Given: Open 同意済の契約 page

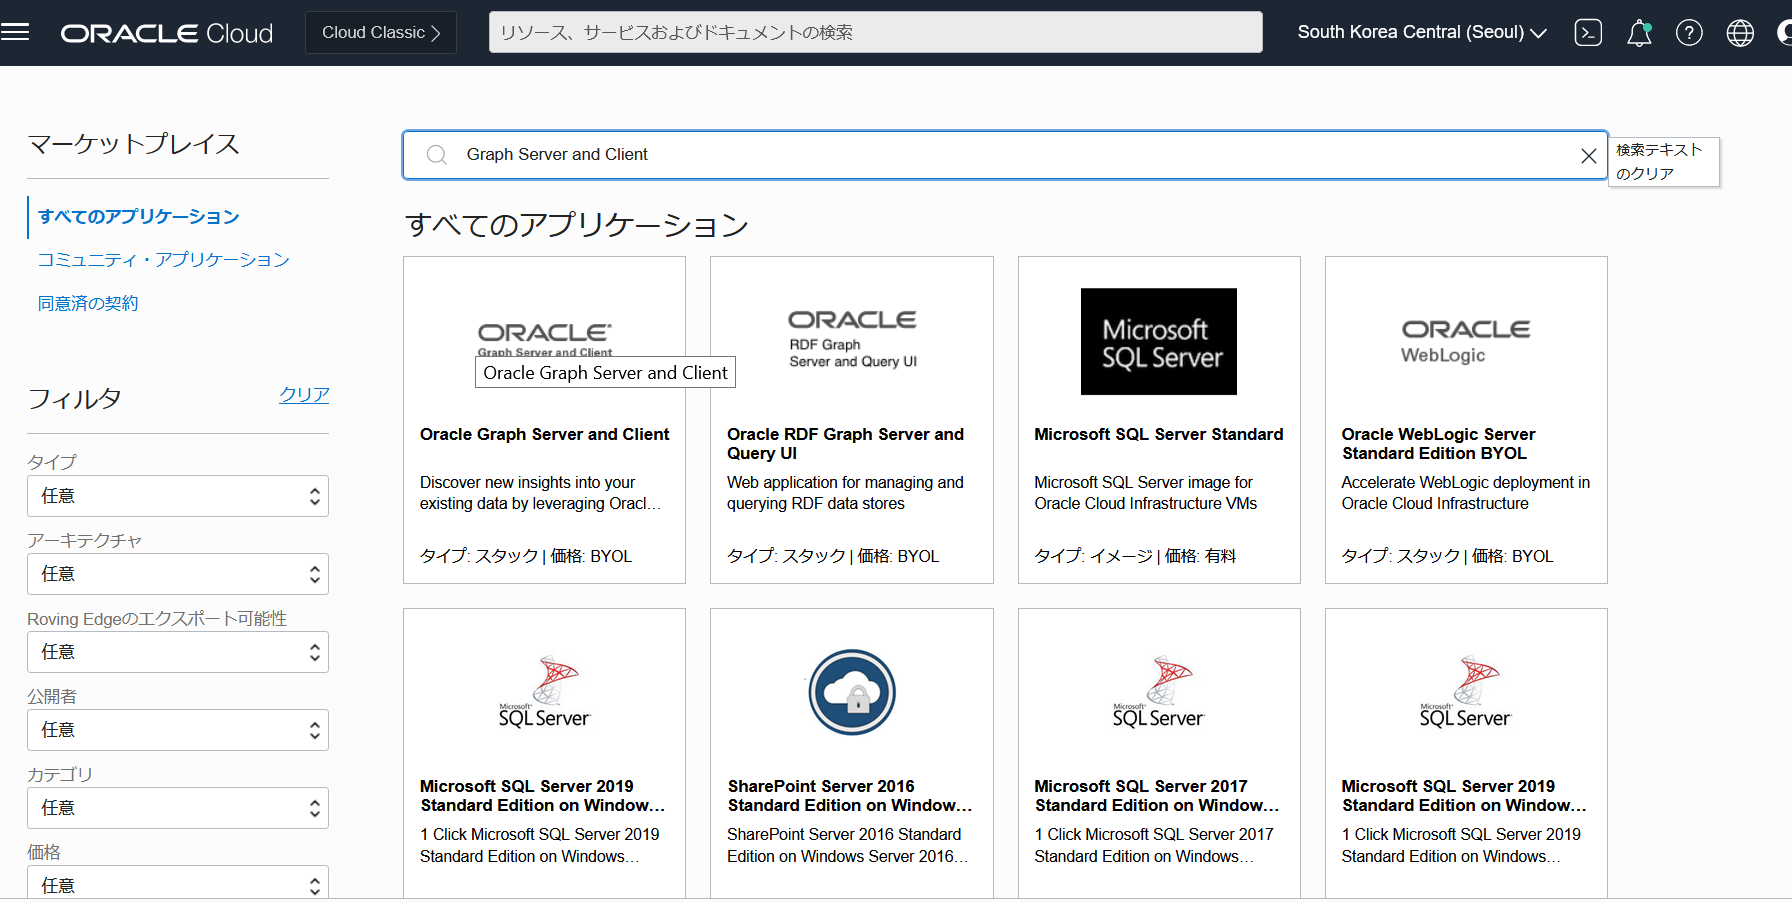Looking at the screenshot, I should coord(88,303).
